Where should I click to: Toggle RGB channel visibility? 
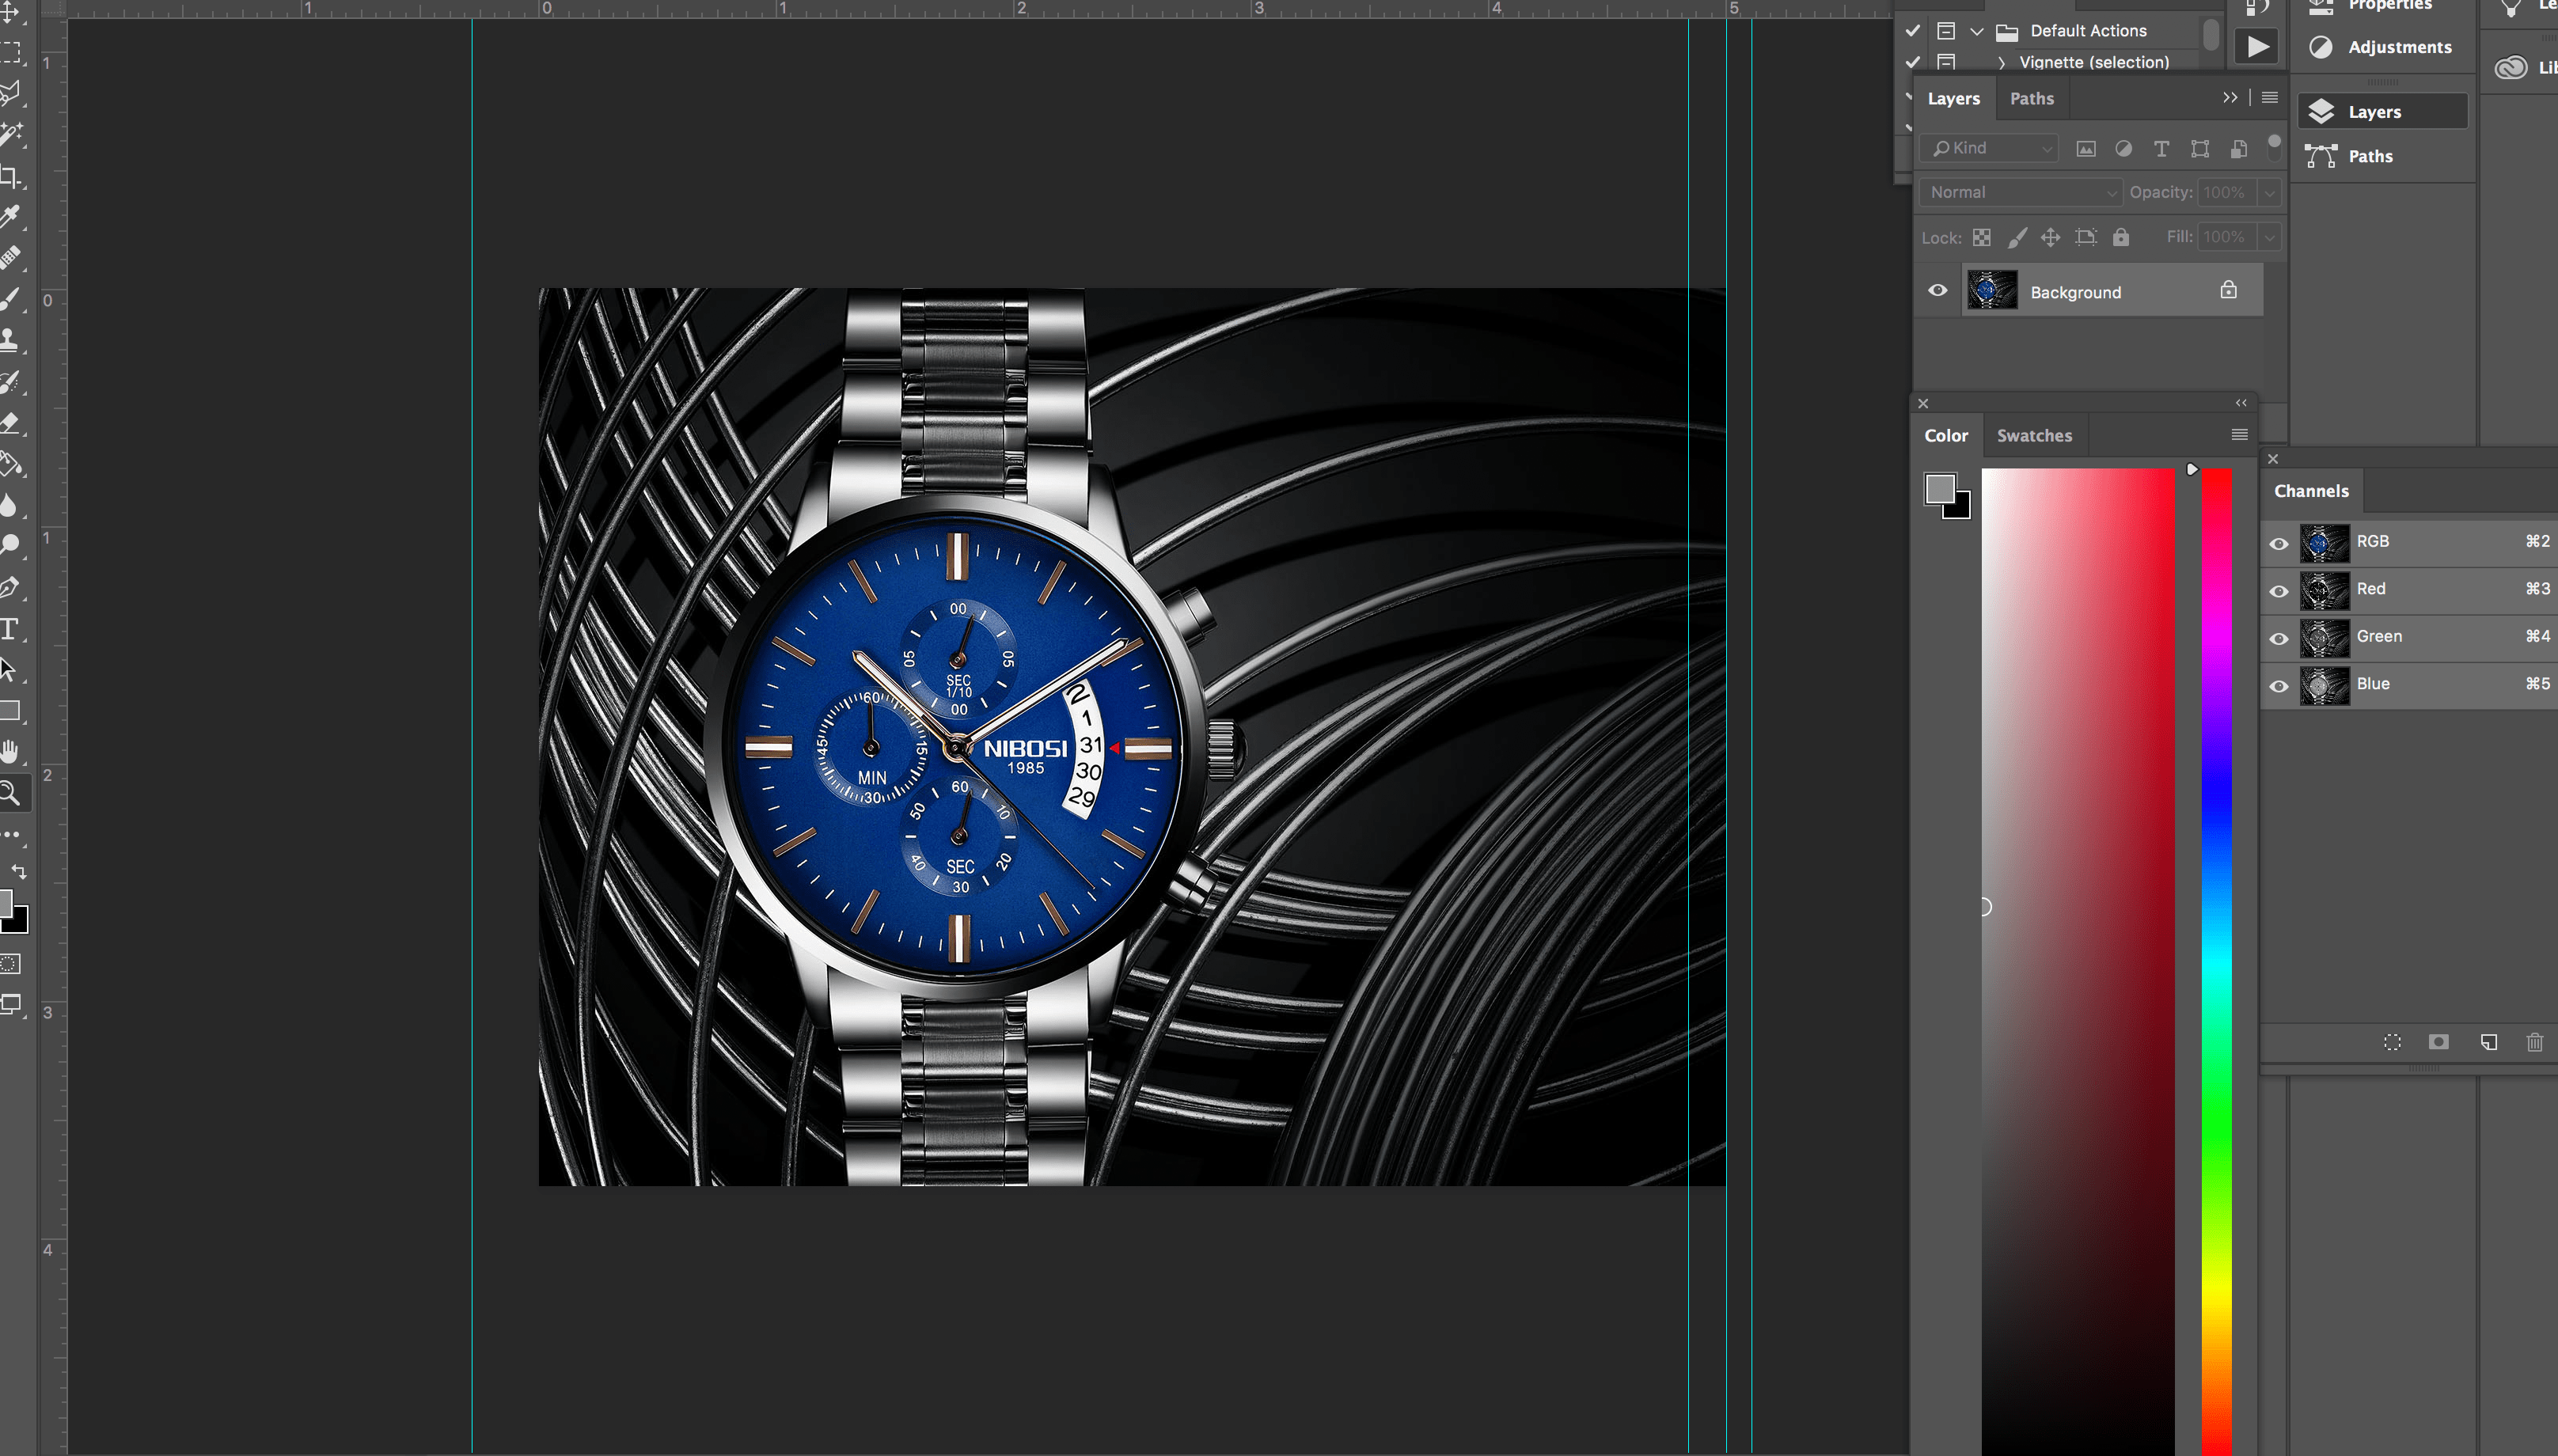point(2279,543)
